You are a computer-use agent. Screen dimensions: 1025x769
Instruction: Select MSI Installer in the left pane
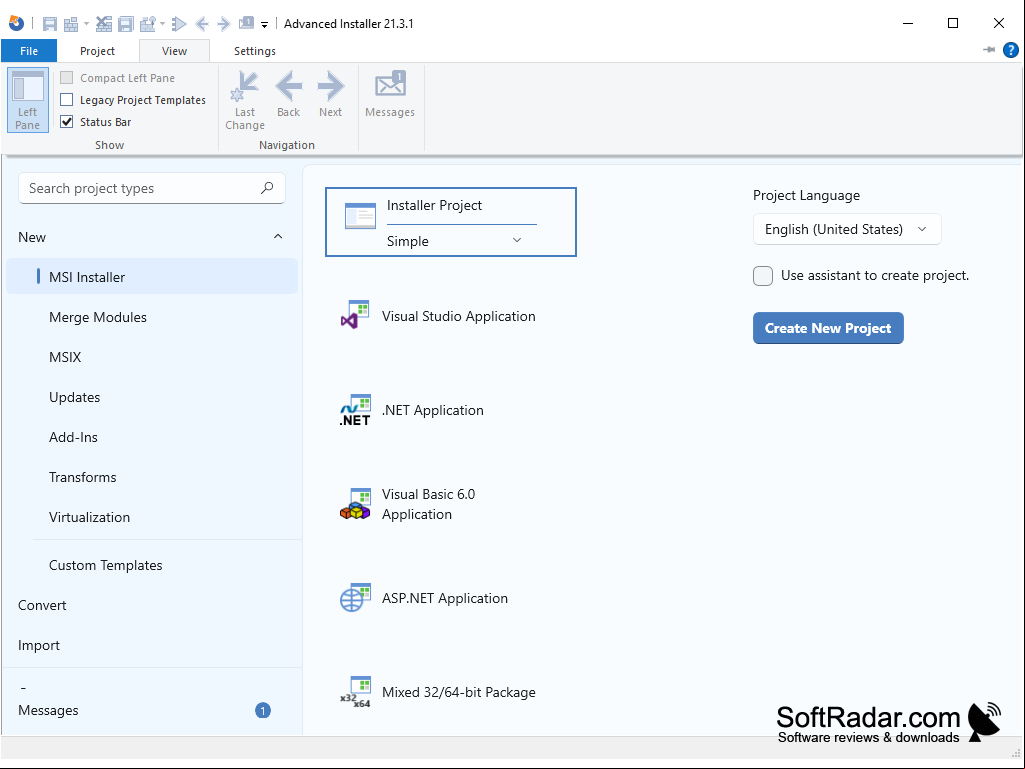click(x=152, y=277)
